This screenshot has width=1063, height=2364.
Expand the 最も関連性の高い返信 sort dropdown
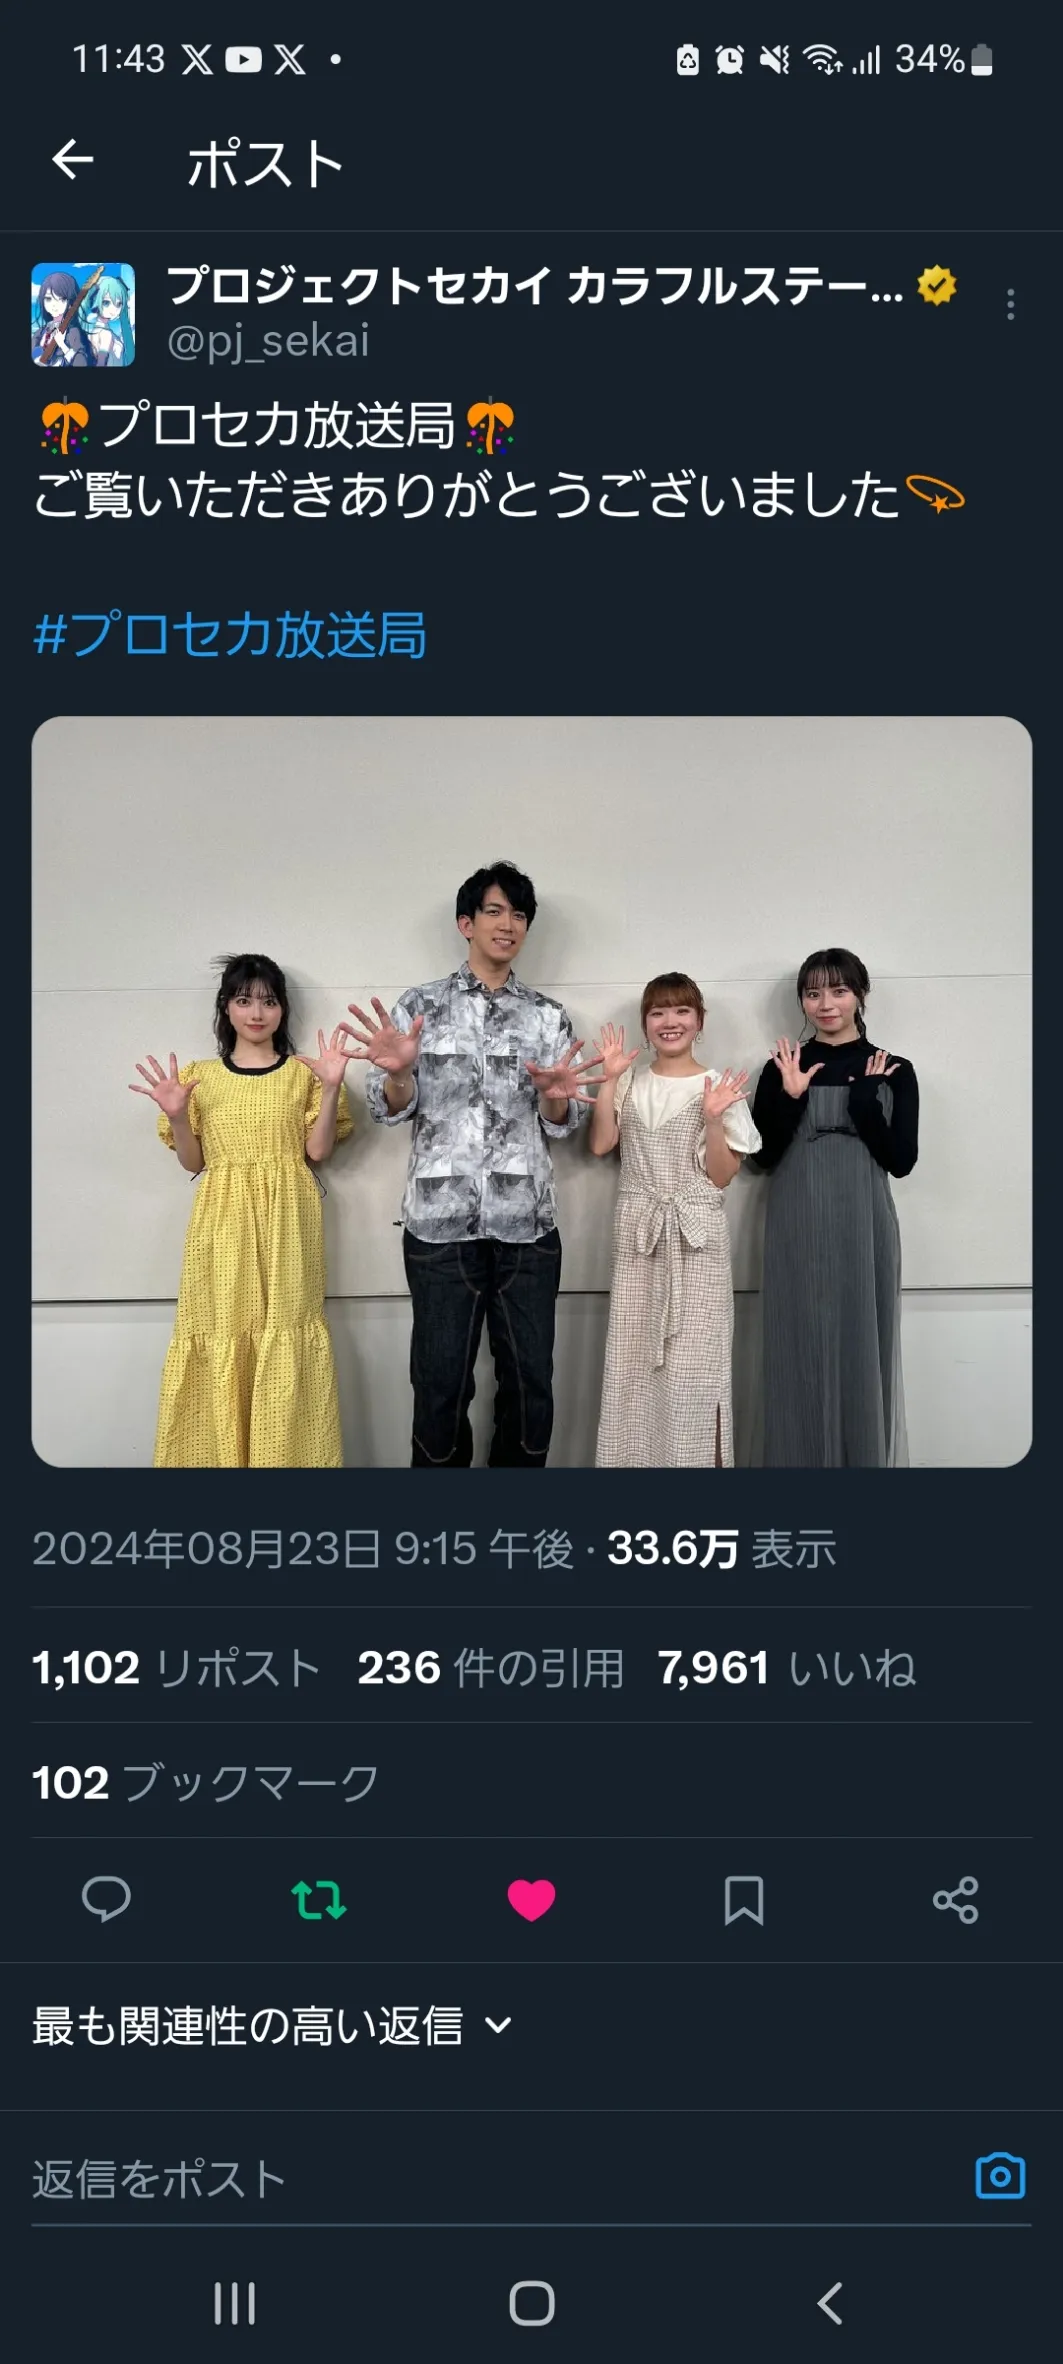tap(272, 2025)
